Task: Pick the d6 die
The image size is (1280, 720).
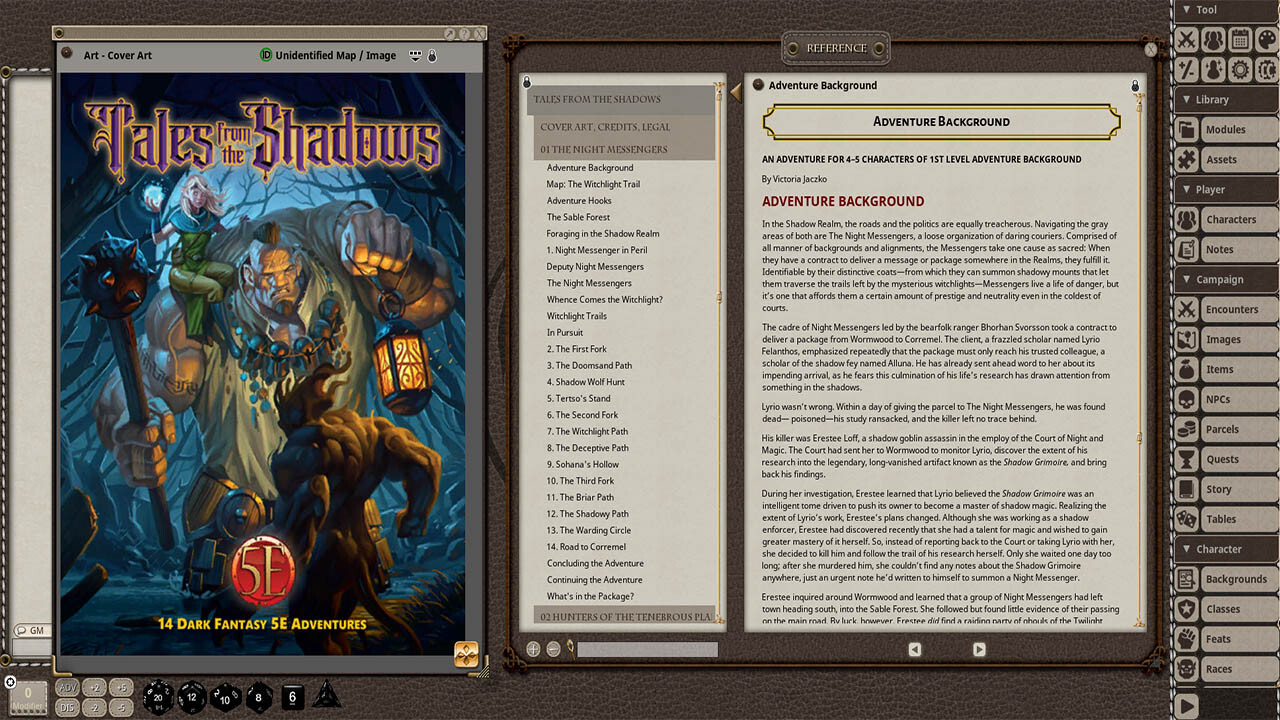Action: point(292,696)
